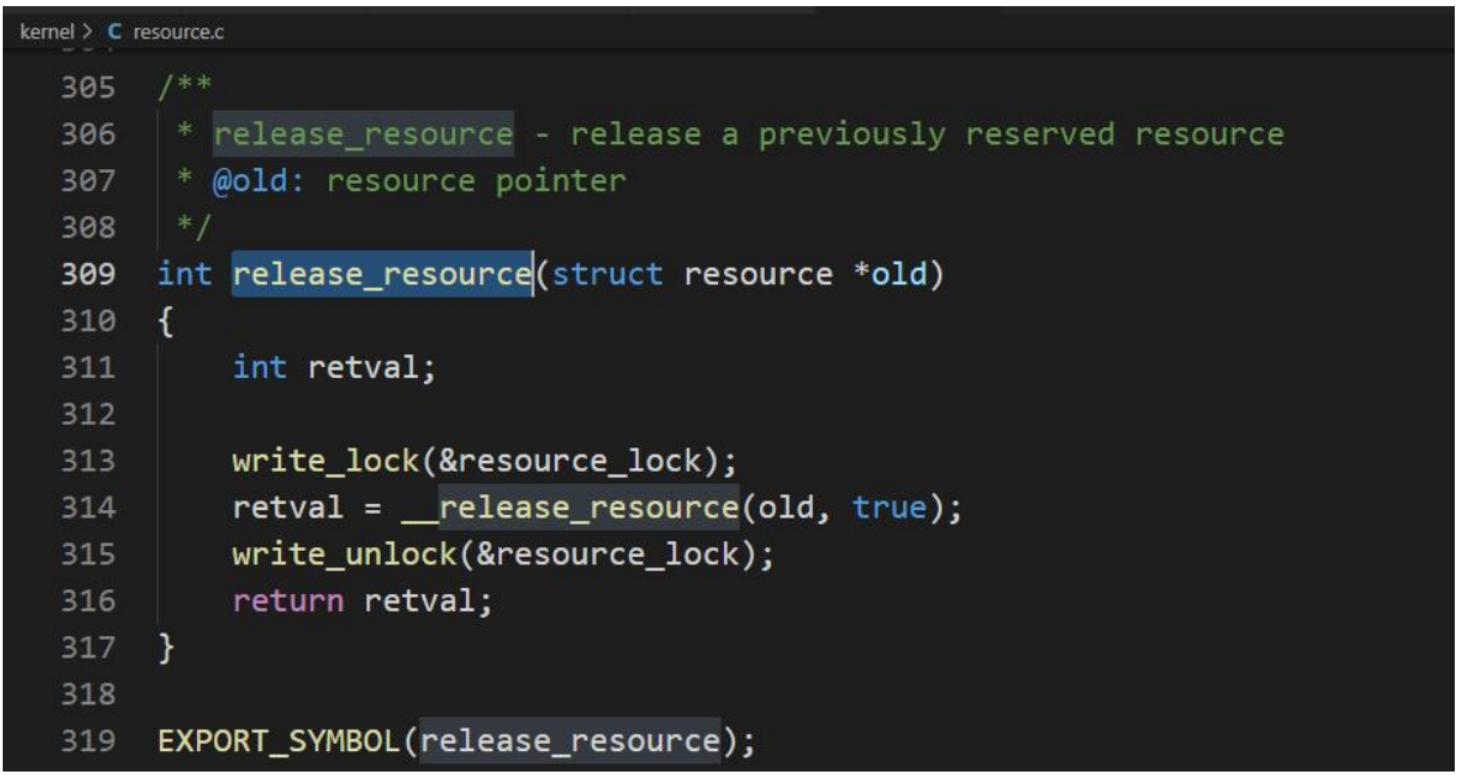Image resolution: width=1457 pixels, height=775 pixels.
Task: Click the breadcrumb separator chevron after kernel
Action: click(88, 32)
